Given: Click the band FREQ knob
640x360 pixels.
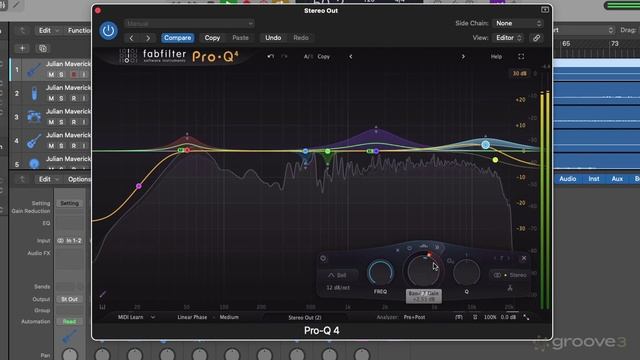Looking at the screenshot, I should 380,273.
